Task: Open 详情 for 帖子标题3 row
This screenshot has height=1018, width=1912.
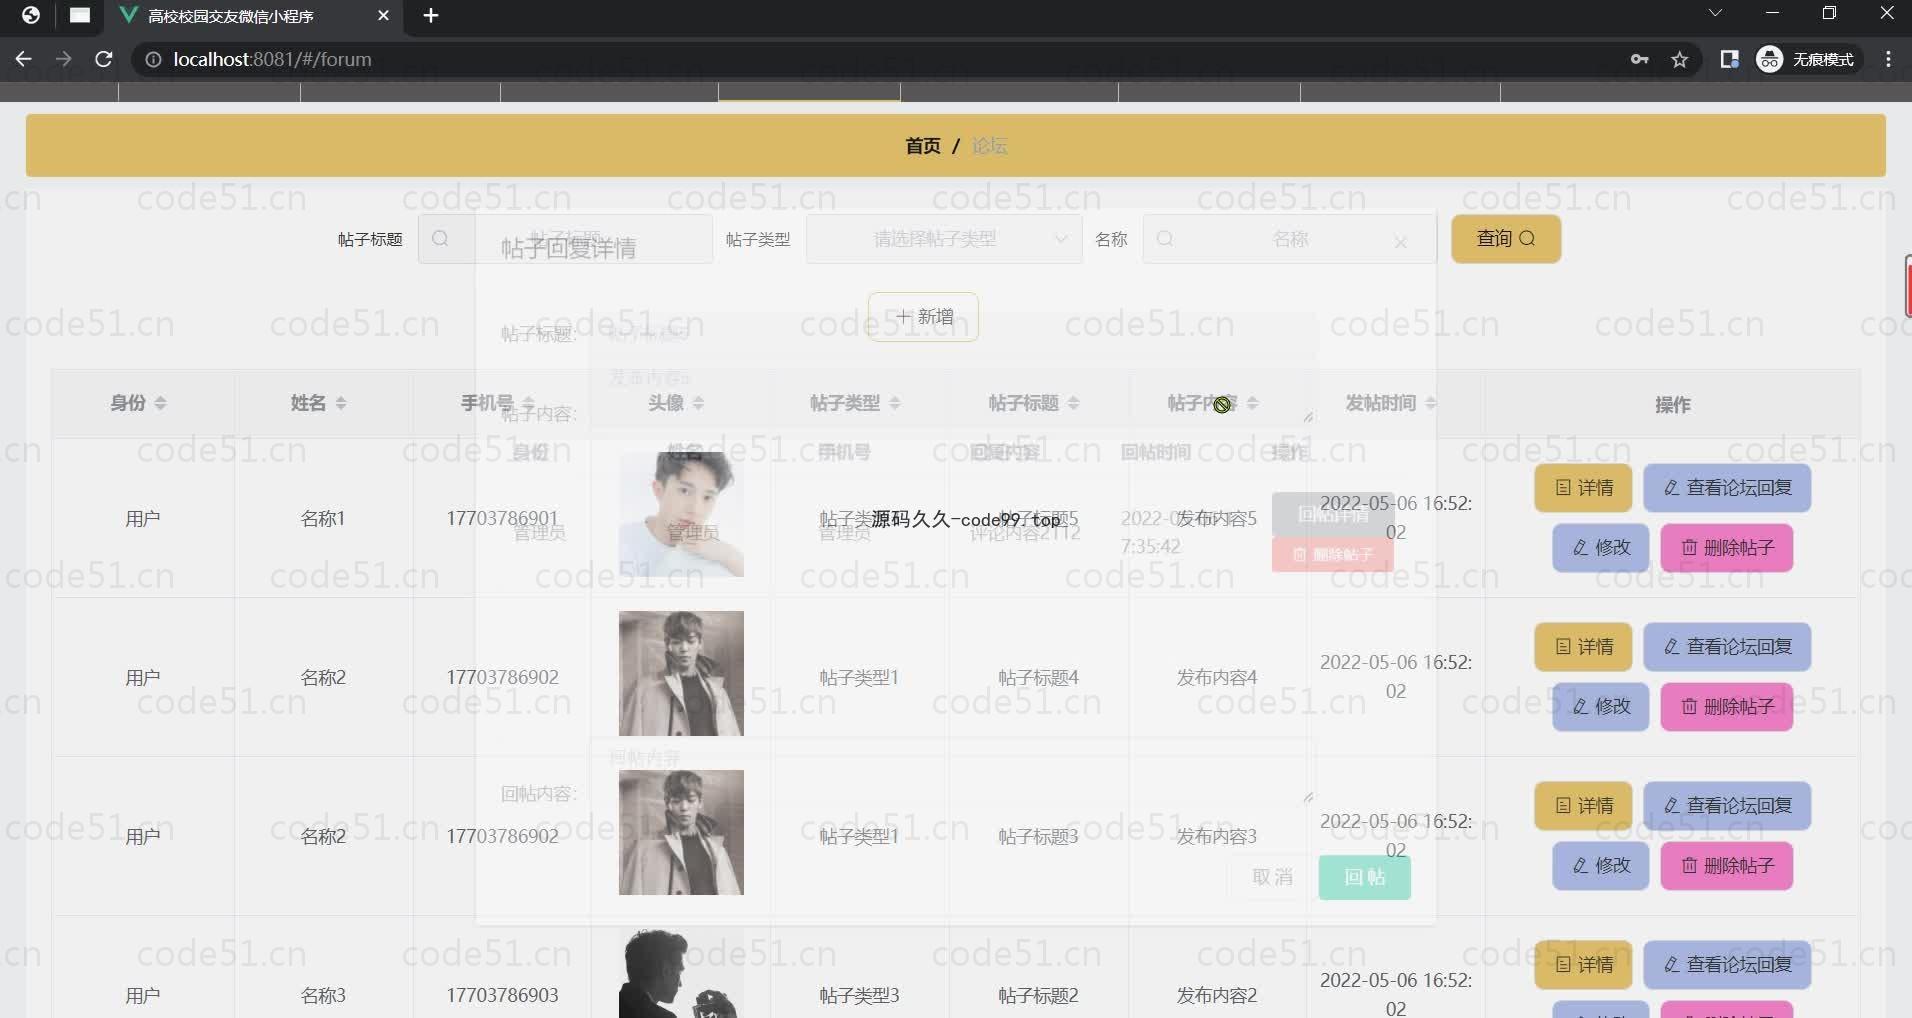Action: (x=1584, y=806)
